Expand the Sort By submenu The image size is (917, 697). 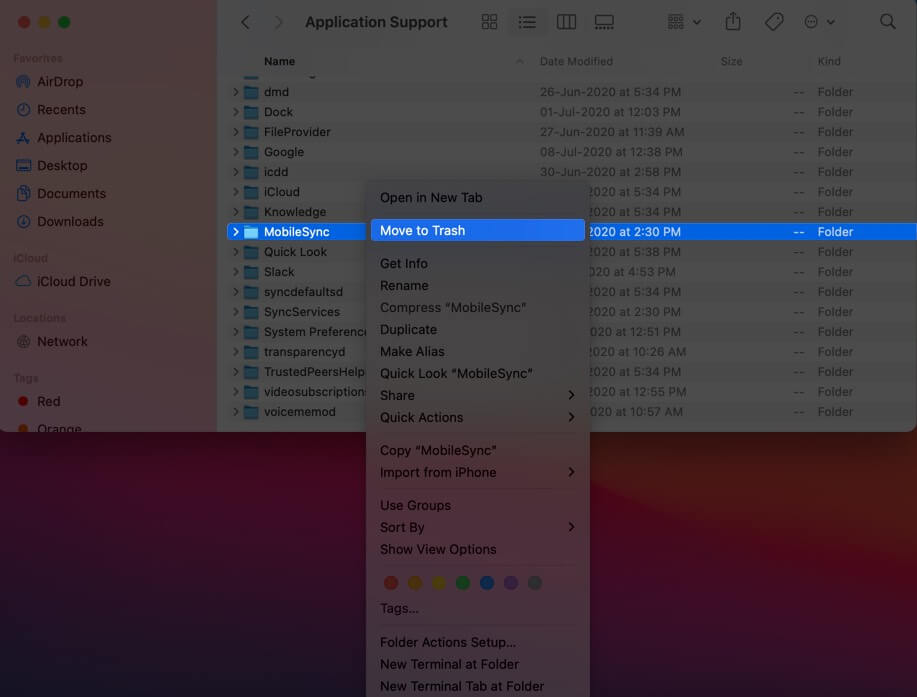point(401,527)
